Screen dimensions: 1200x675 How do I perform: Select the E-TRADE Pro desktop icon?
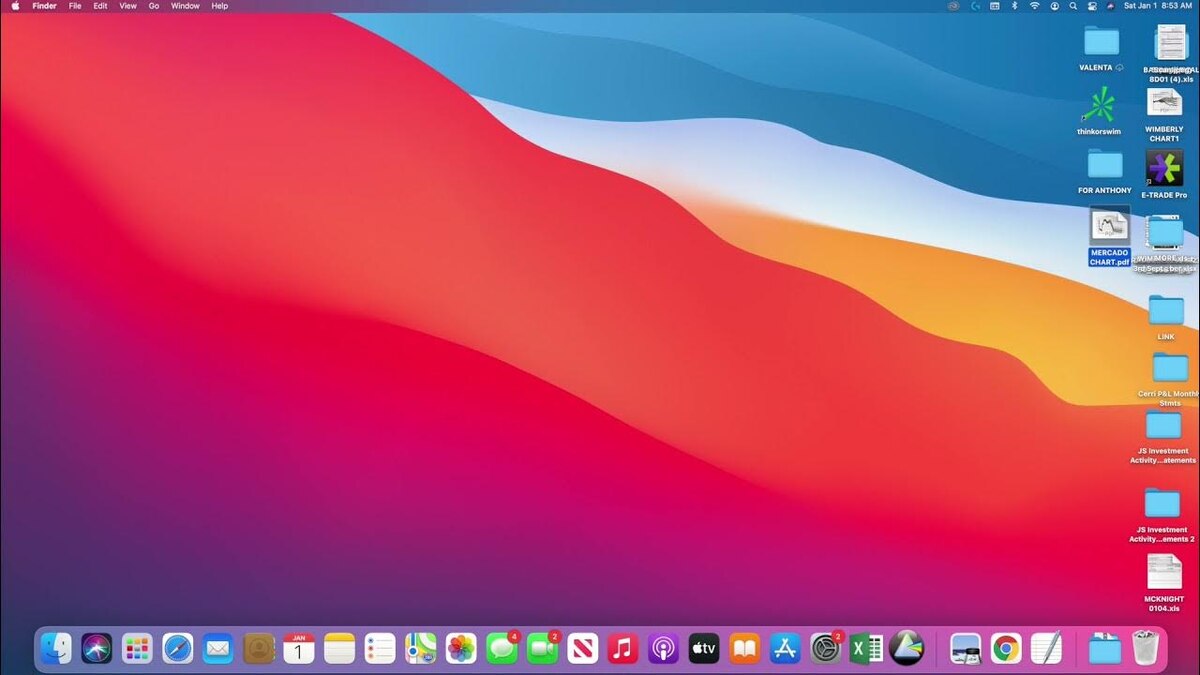pos(1164,175)
